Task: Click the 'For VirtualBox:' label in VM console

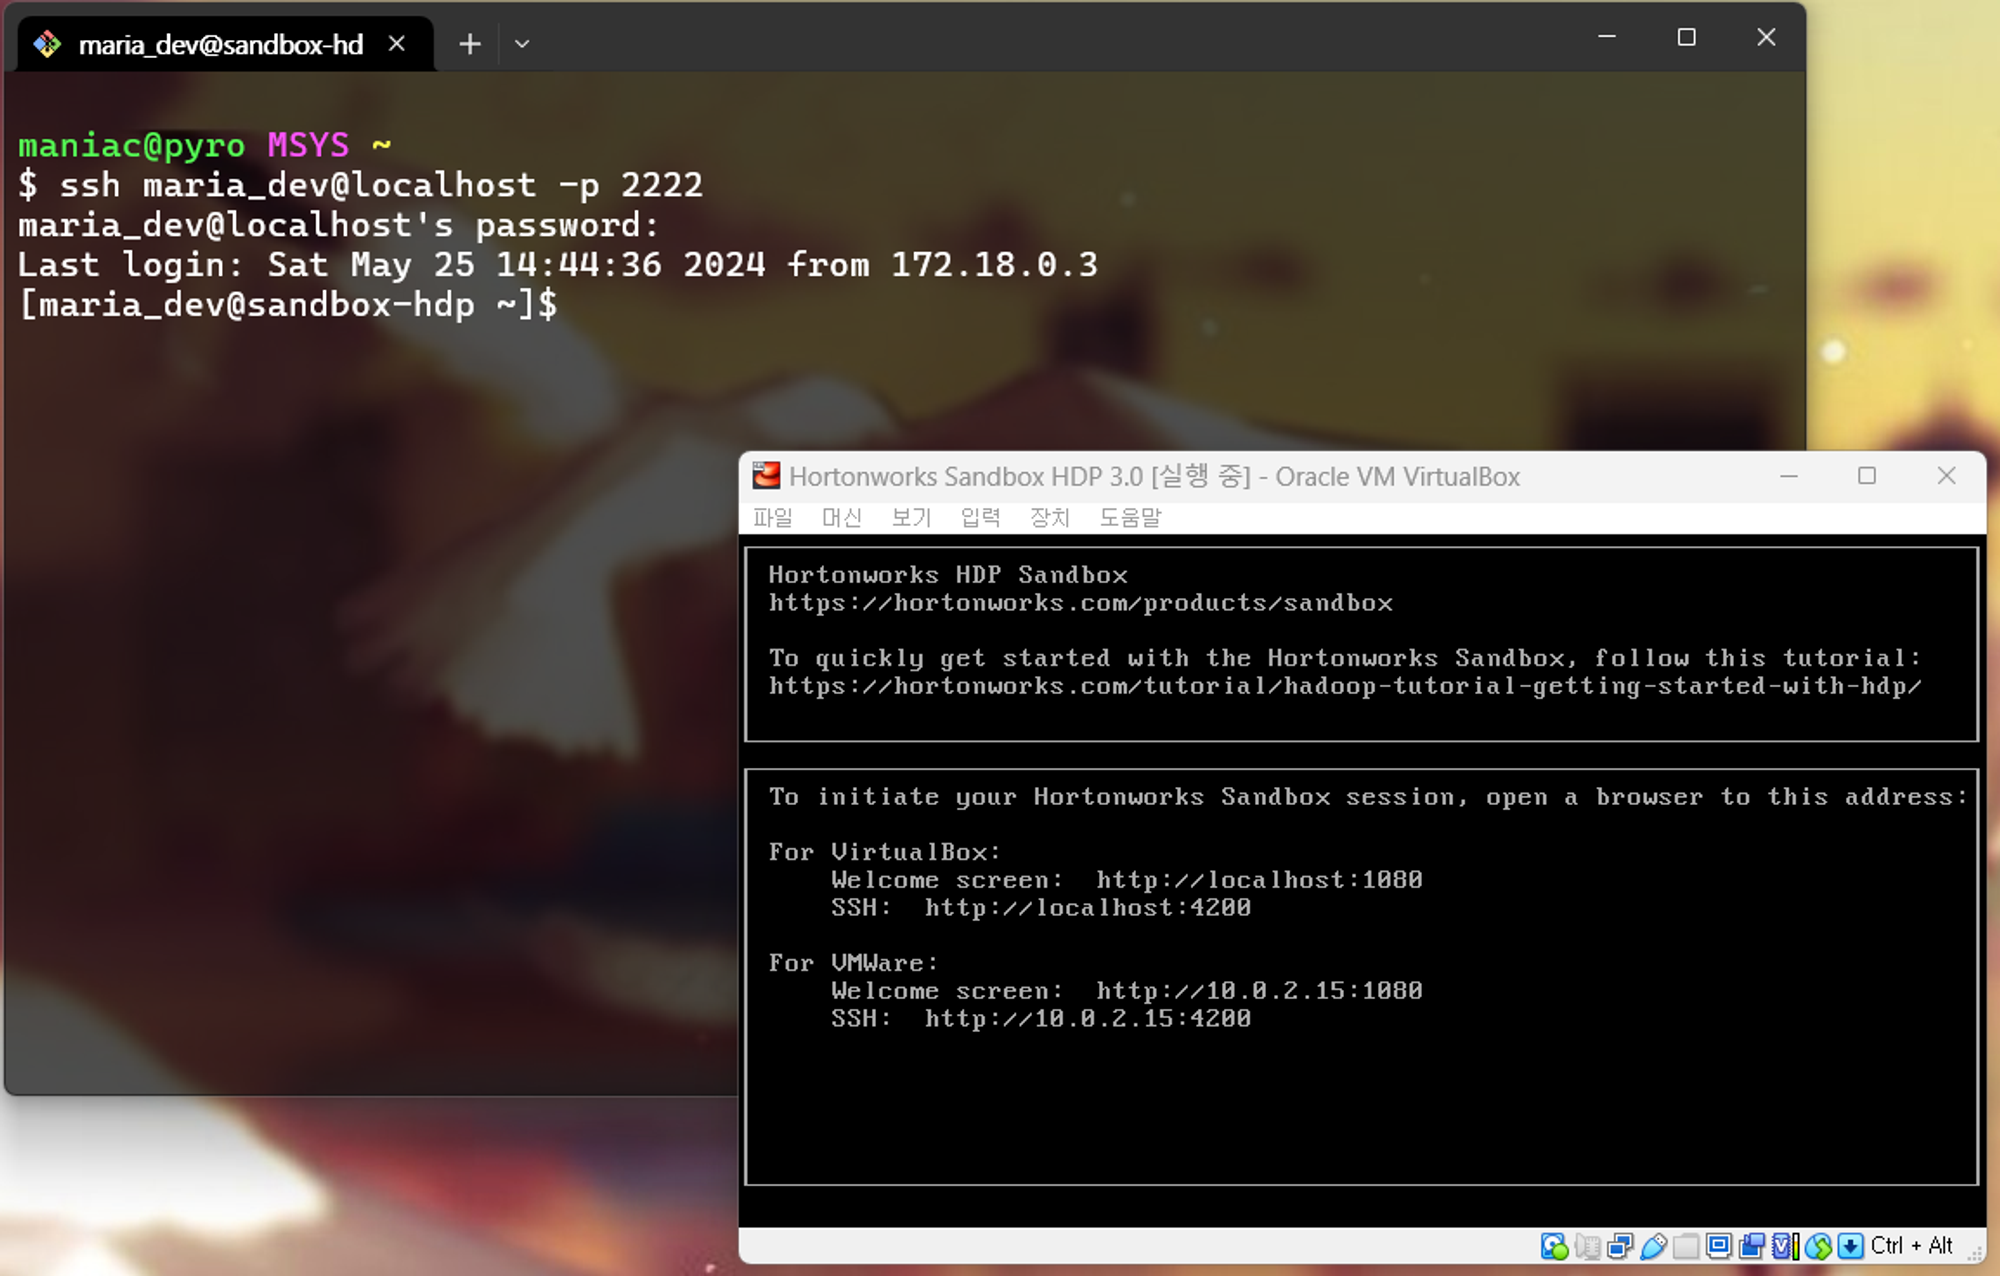Action: (x=885, y=852)
